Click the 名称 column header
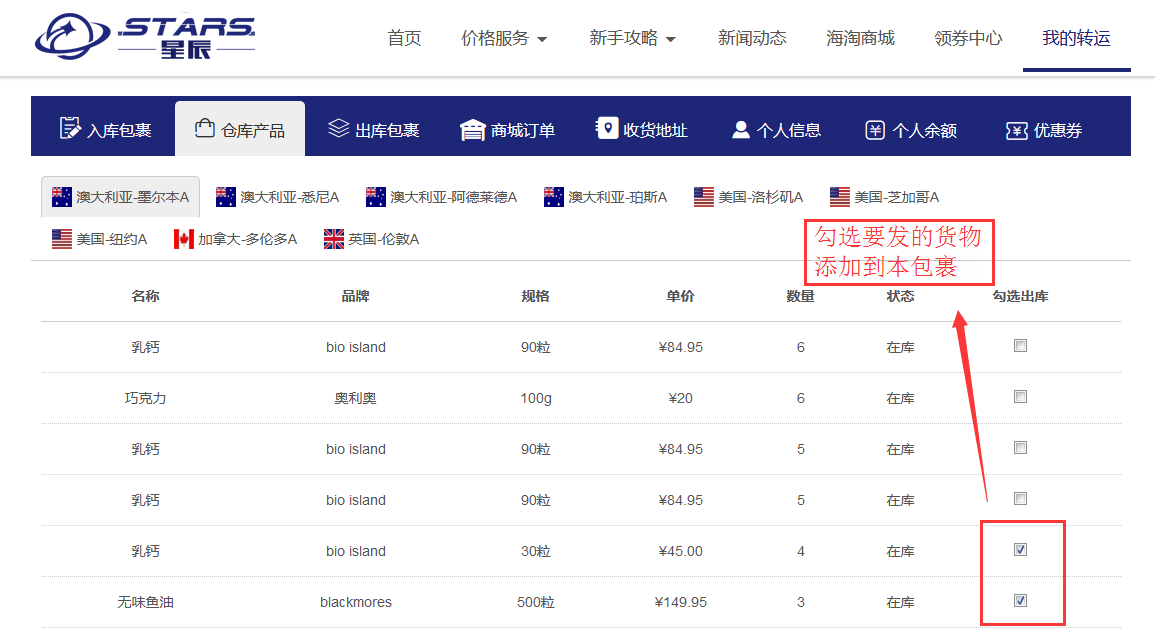This screenshot has width=1155, height=636. coord(145,296)
